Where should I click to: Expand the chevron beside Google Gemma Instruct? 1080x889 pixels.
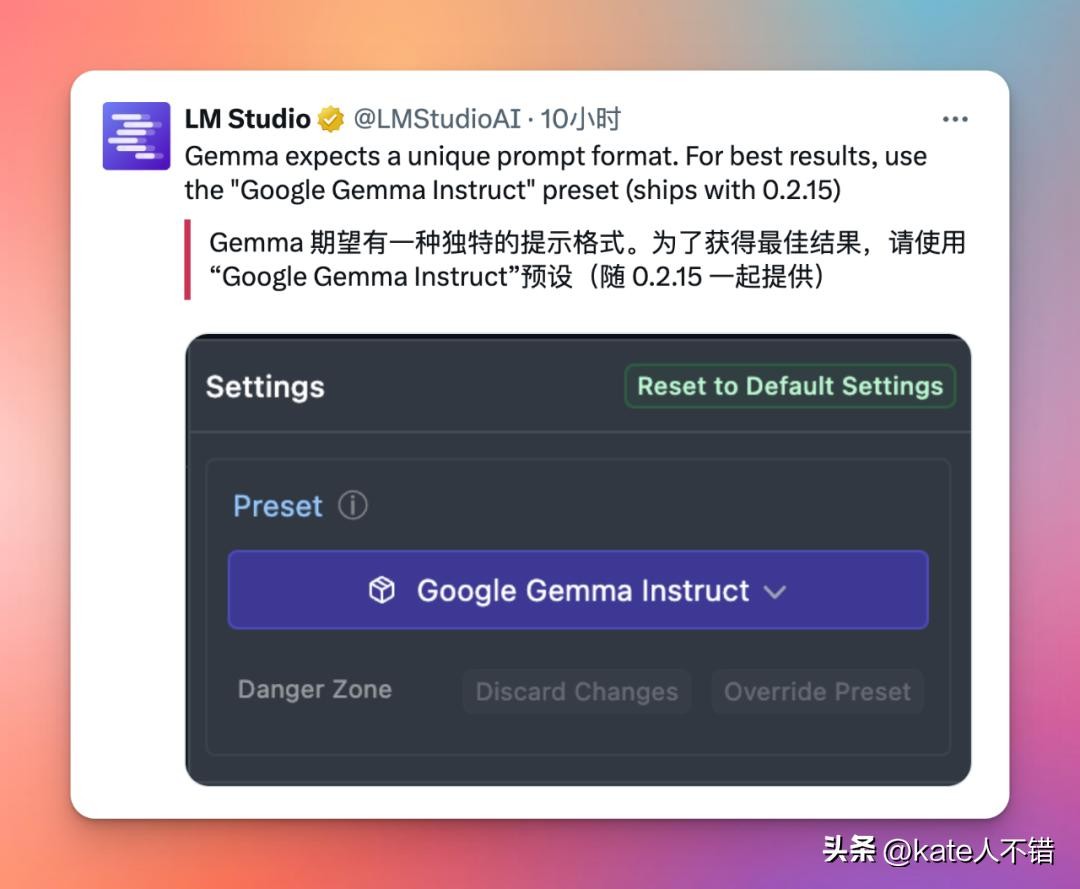tap(775, 592)
